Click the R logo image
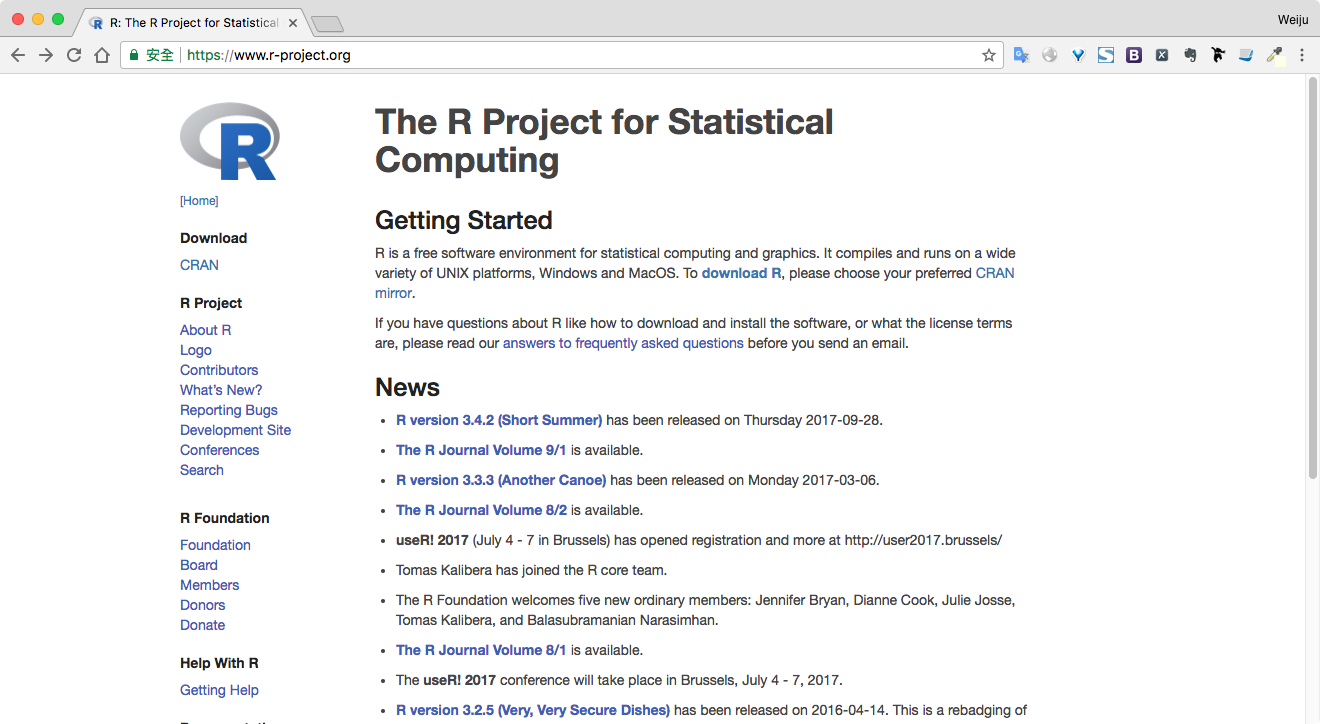 point(229,142)
